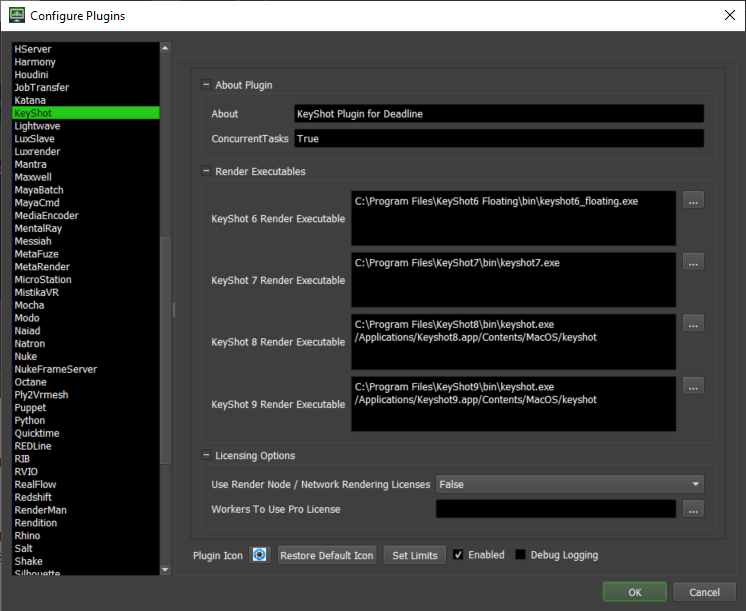Screen dimensions: 746x611
Task: Click the ConcurrentTasks value field
Action: click(498, 139)
